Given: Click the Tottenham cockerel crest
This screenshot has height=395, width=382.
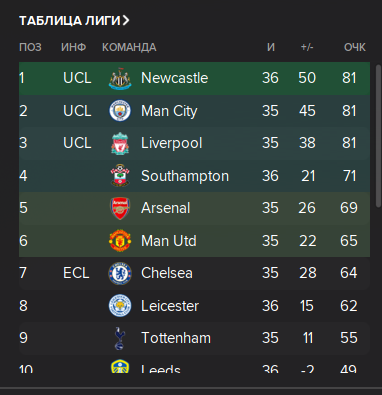Looking at the screenshot, I should point(120,338).
